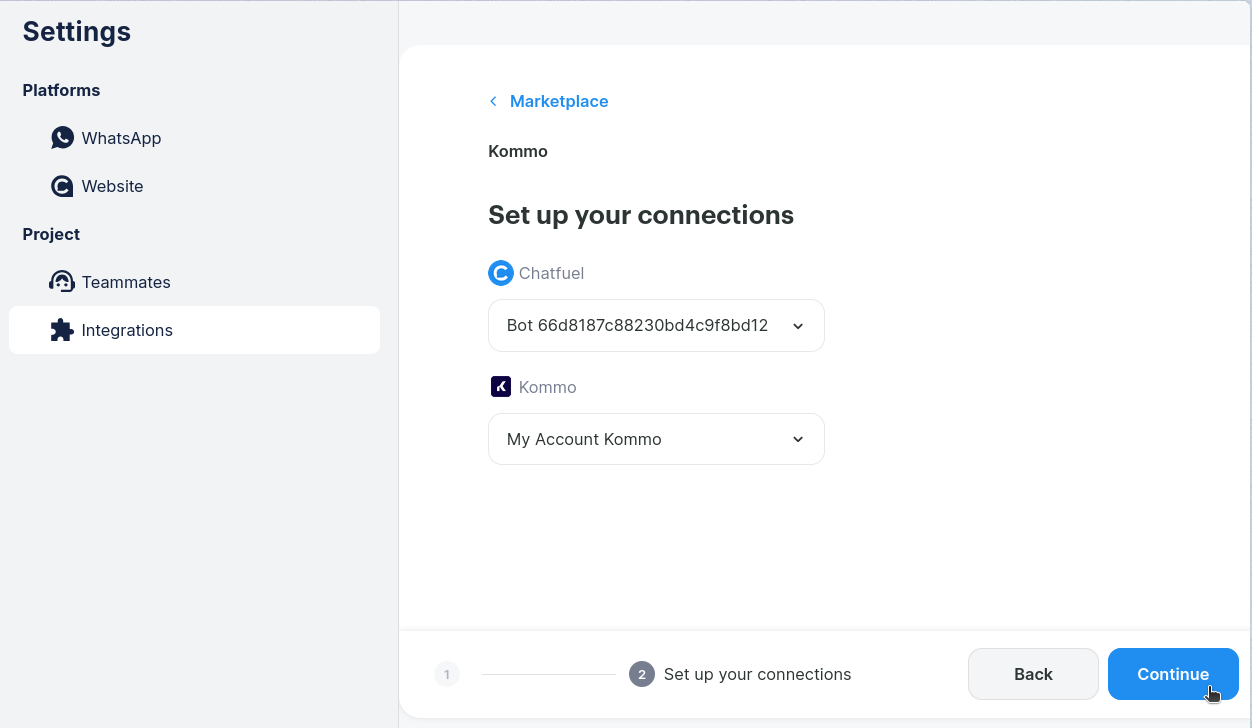Image resolution: width=1252 pixels, height=728 pixels.
Task: Click the WhatsApp logo icon
Action: pyautogui.click(x=62, y=138)
